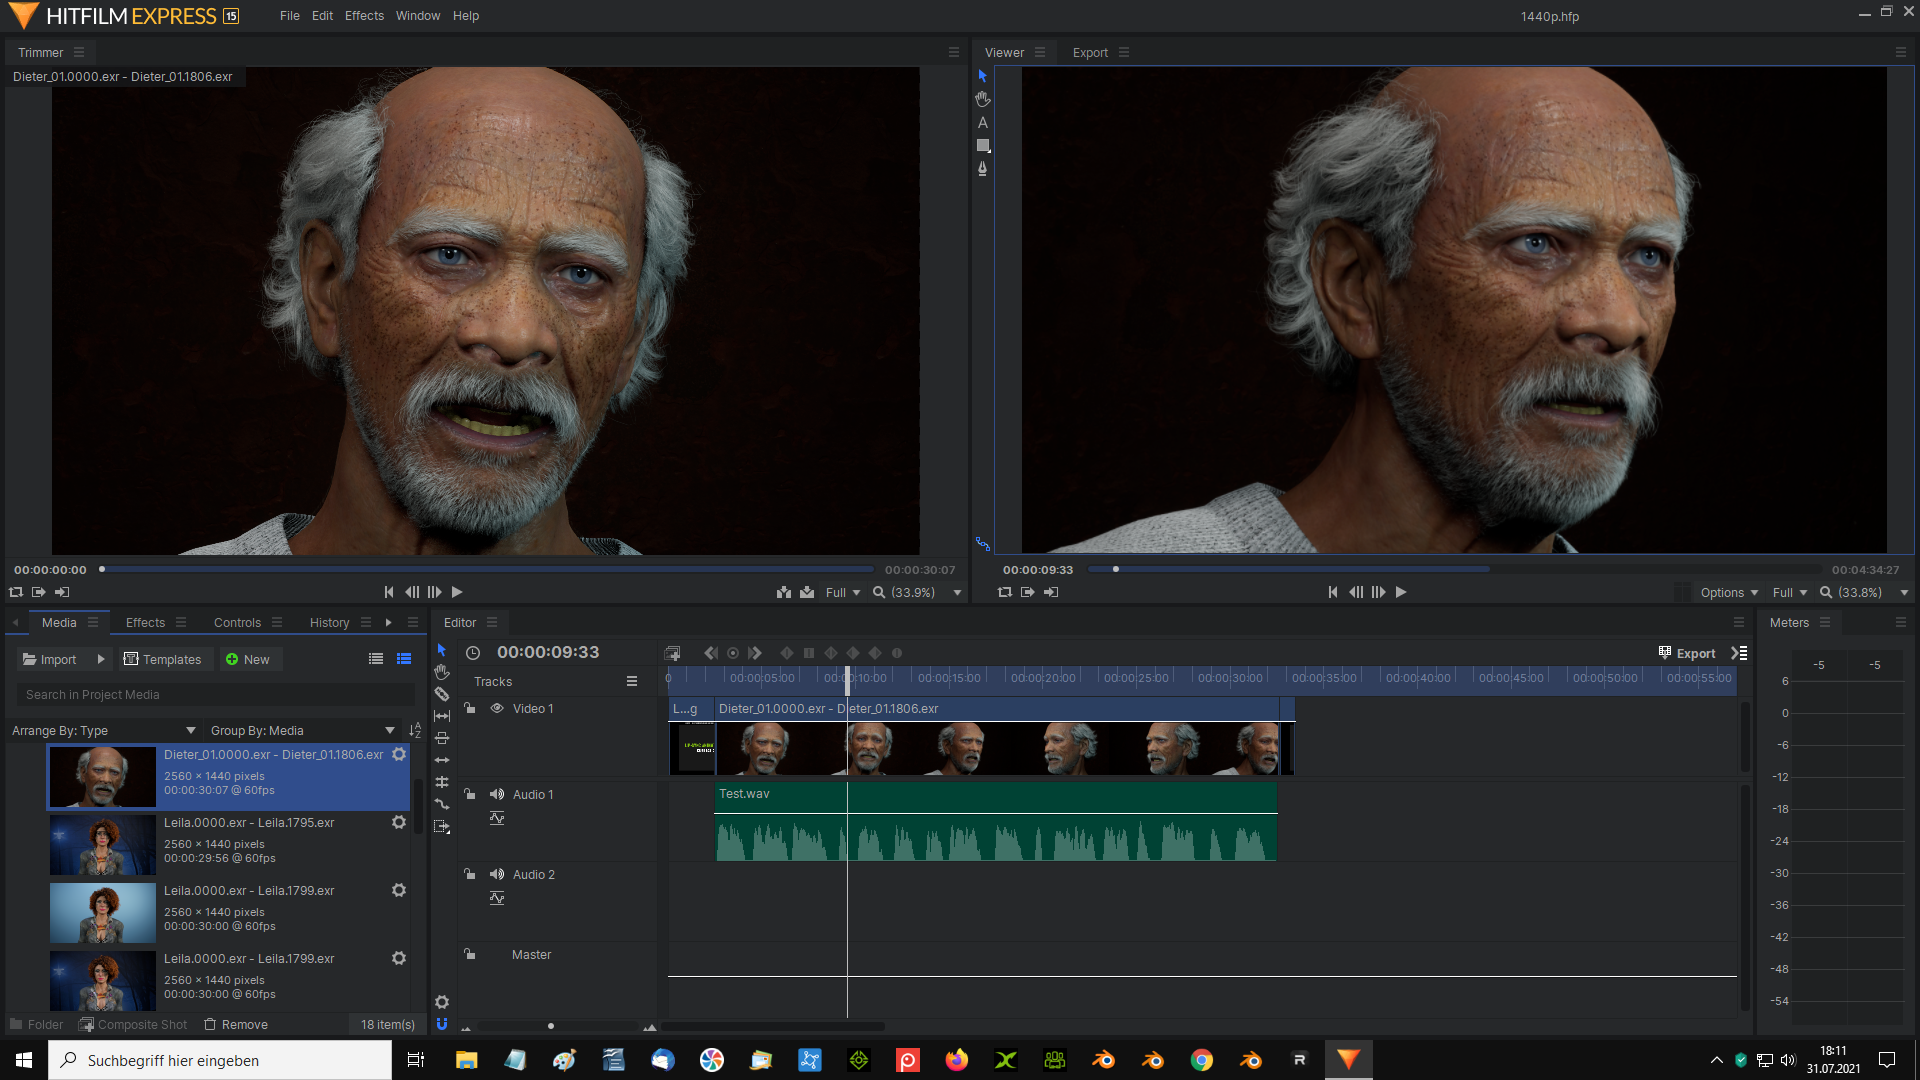The image size is (1920, 1080).
Task: Open Group By: Media dropdown
Action: pos(303,730)
